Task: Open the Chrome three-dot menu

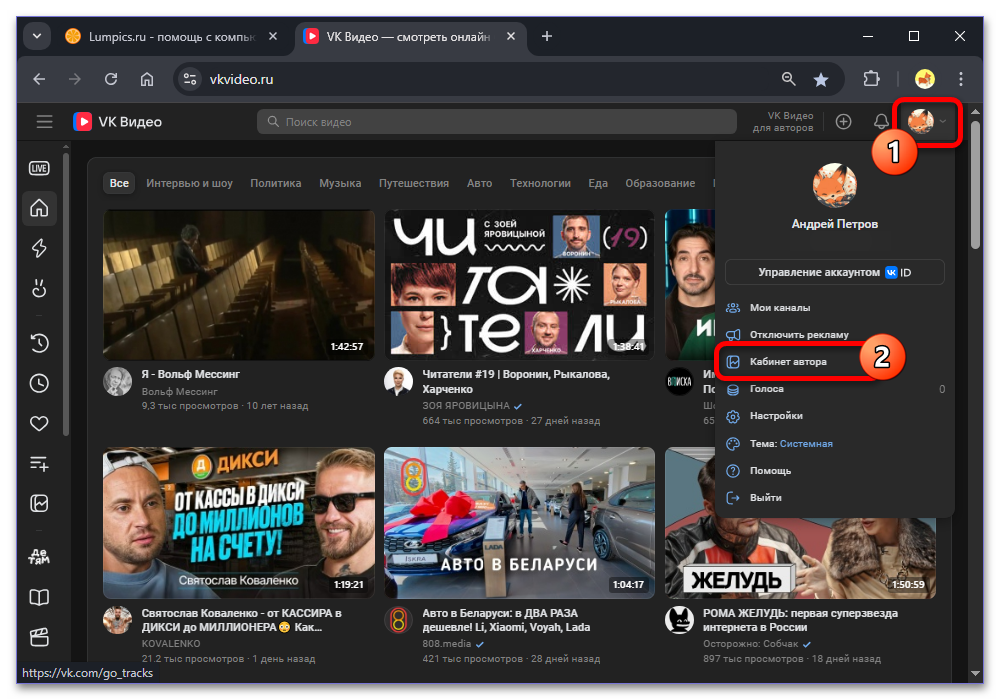Action: (x=960, y=79)
